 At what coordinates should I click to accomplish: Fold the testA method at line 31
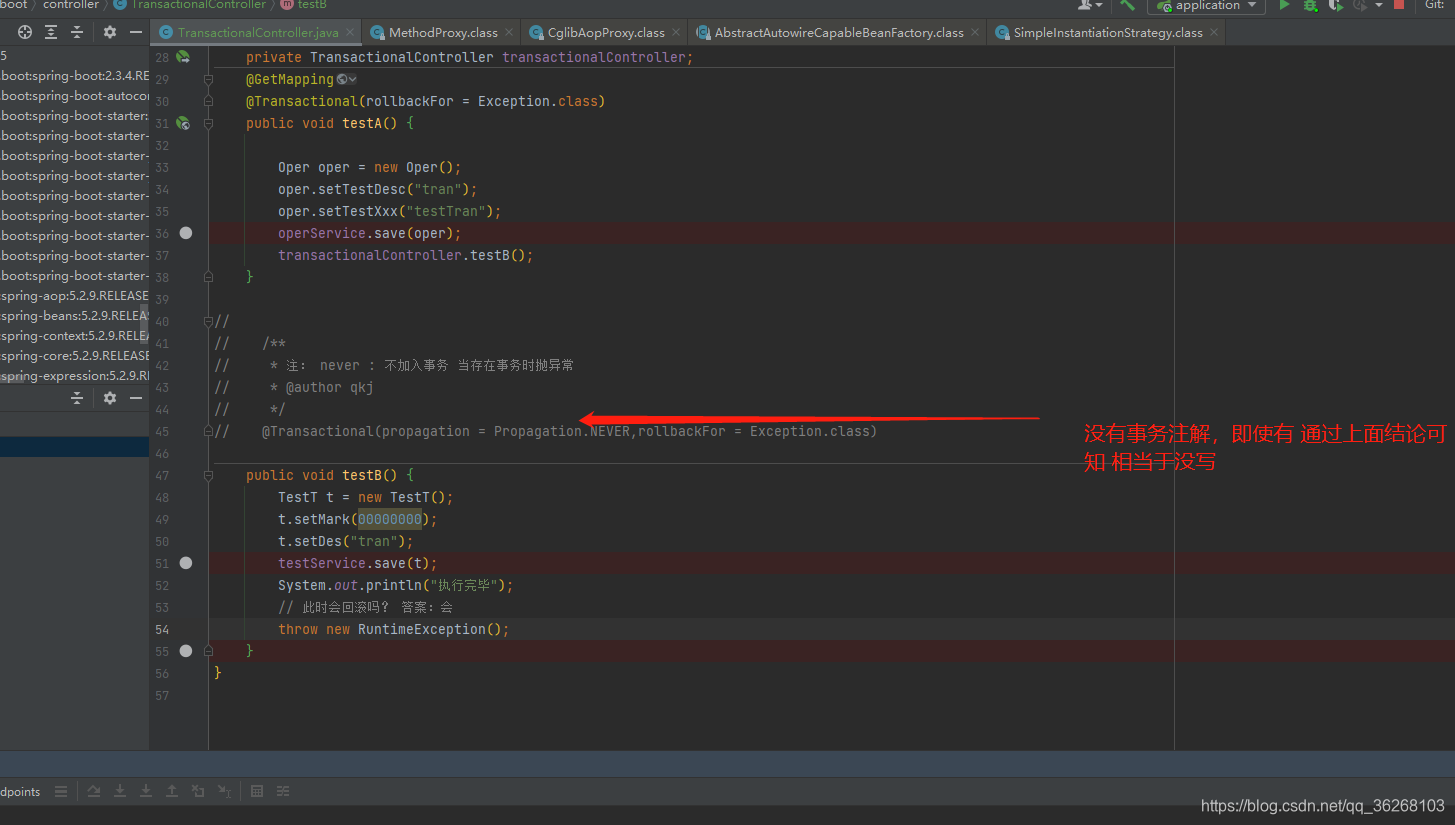[x=209, y=123]
